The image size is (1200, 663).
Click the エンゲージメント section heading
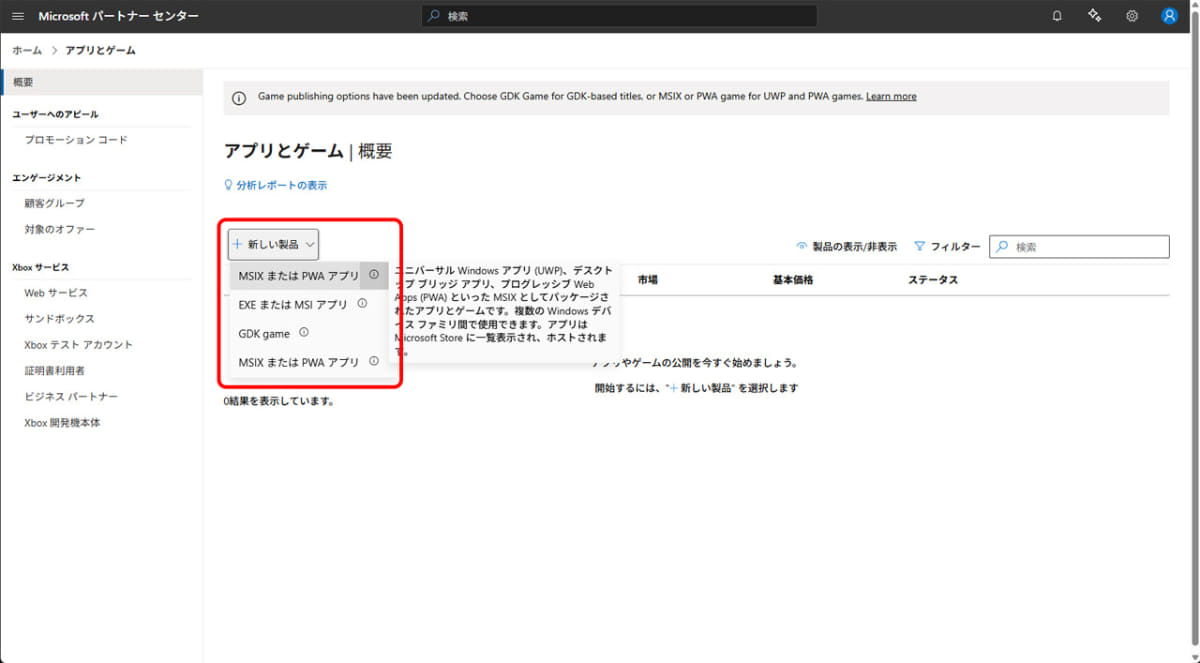(x=46, y=177)
